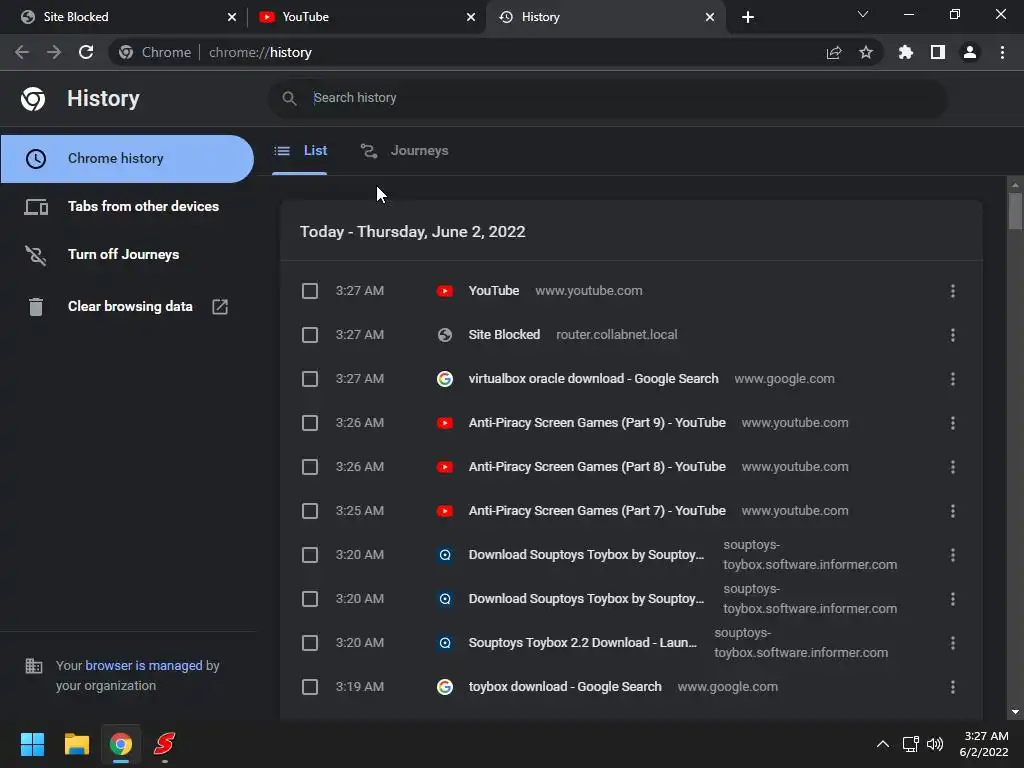Check Anti-Piracy Screen Games Part 7 entry
This screenshot has width=1024, height=768.
pyautogui.click(x=310, y=511)
